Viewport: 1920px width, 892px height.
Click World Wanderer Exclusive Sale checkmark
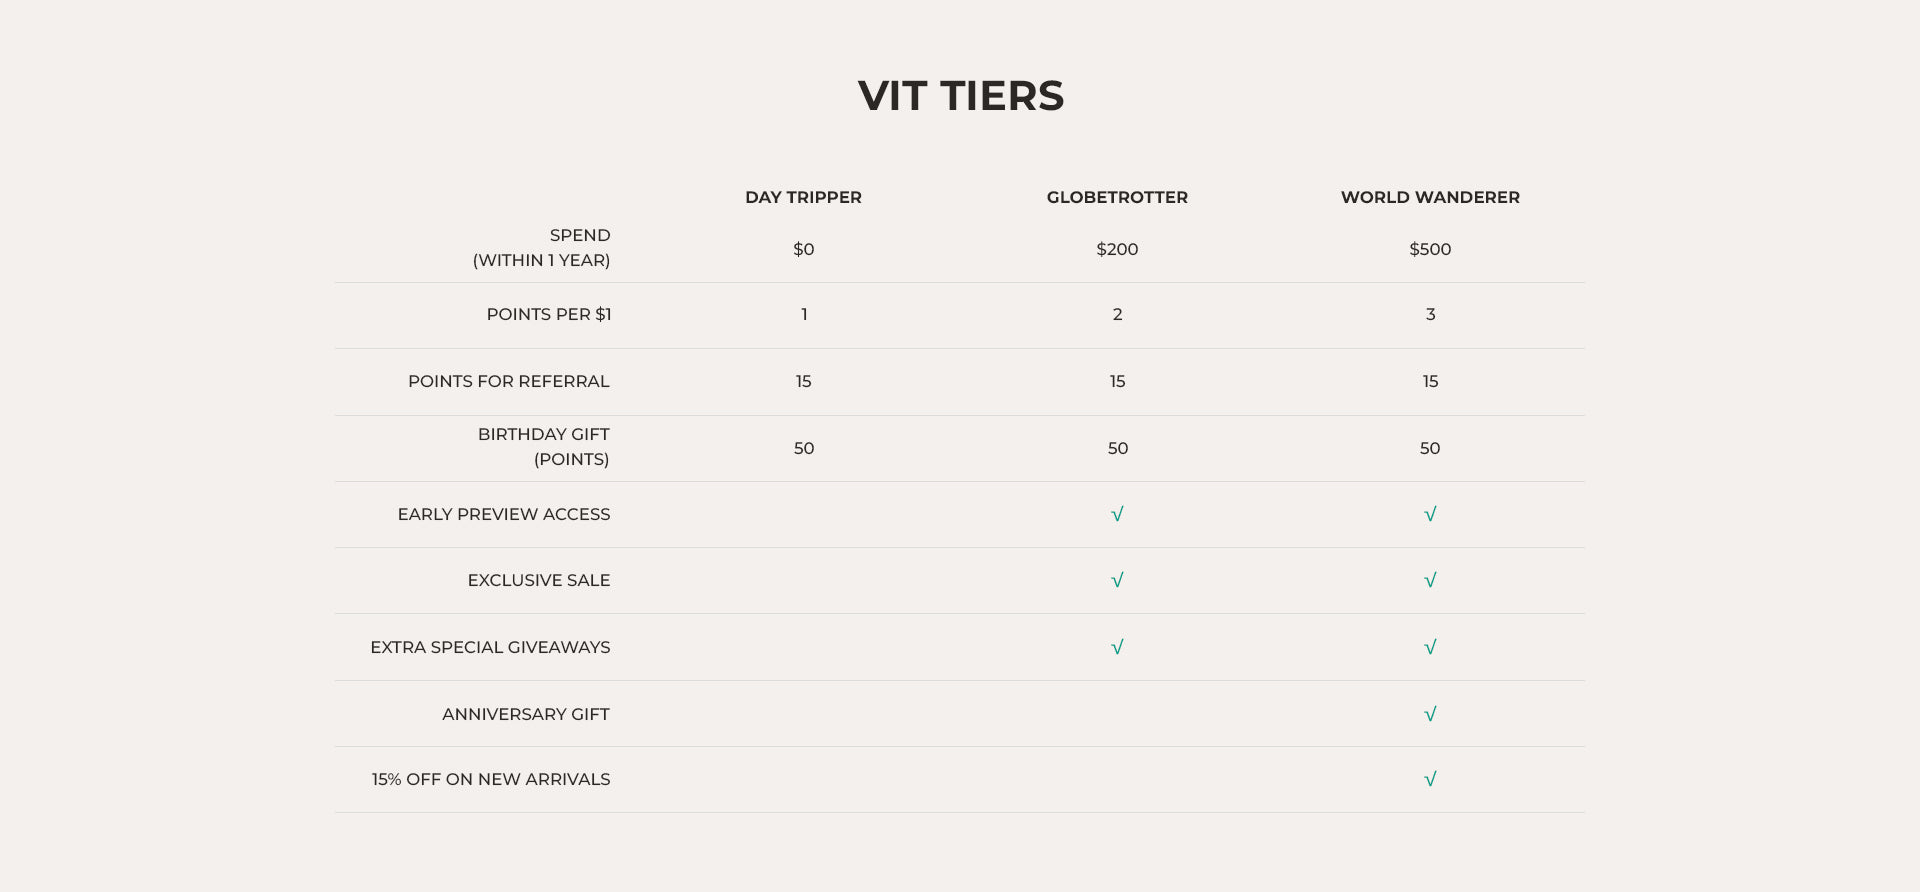(x=1430, y=580)
